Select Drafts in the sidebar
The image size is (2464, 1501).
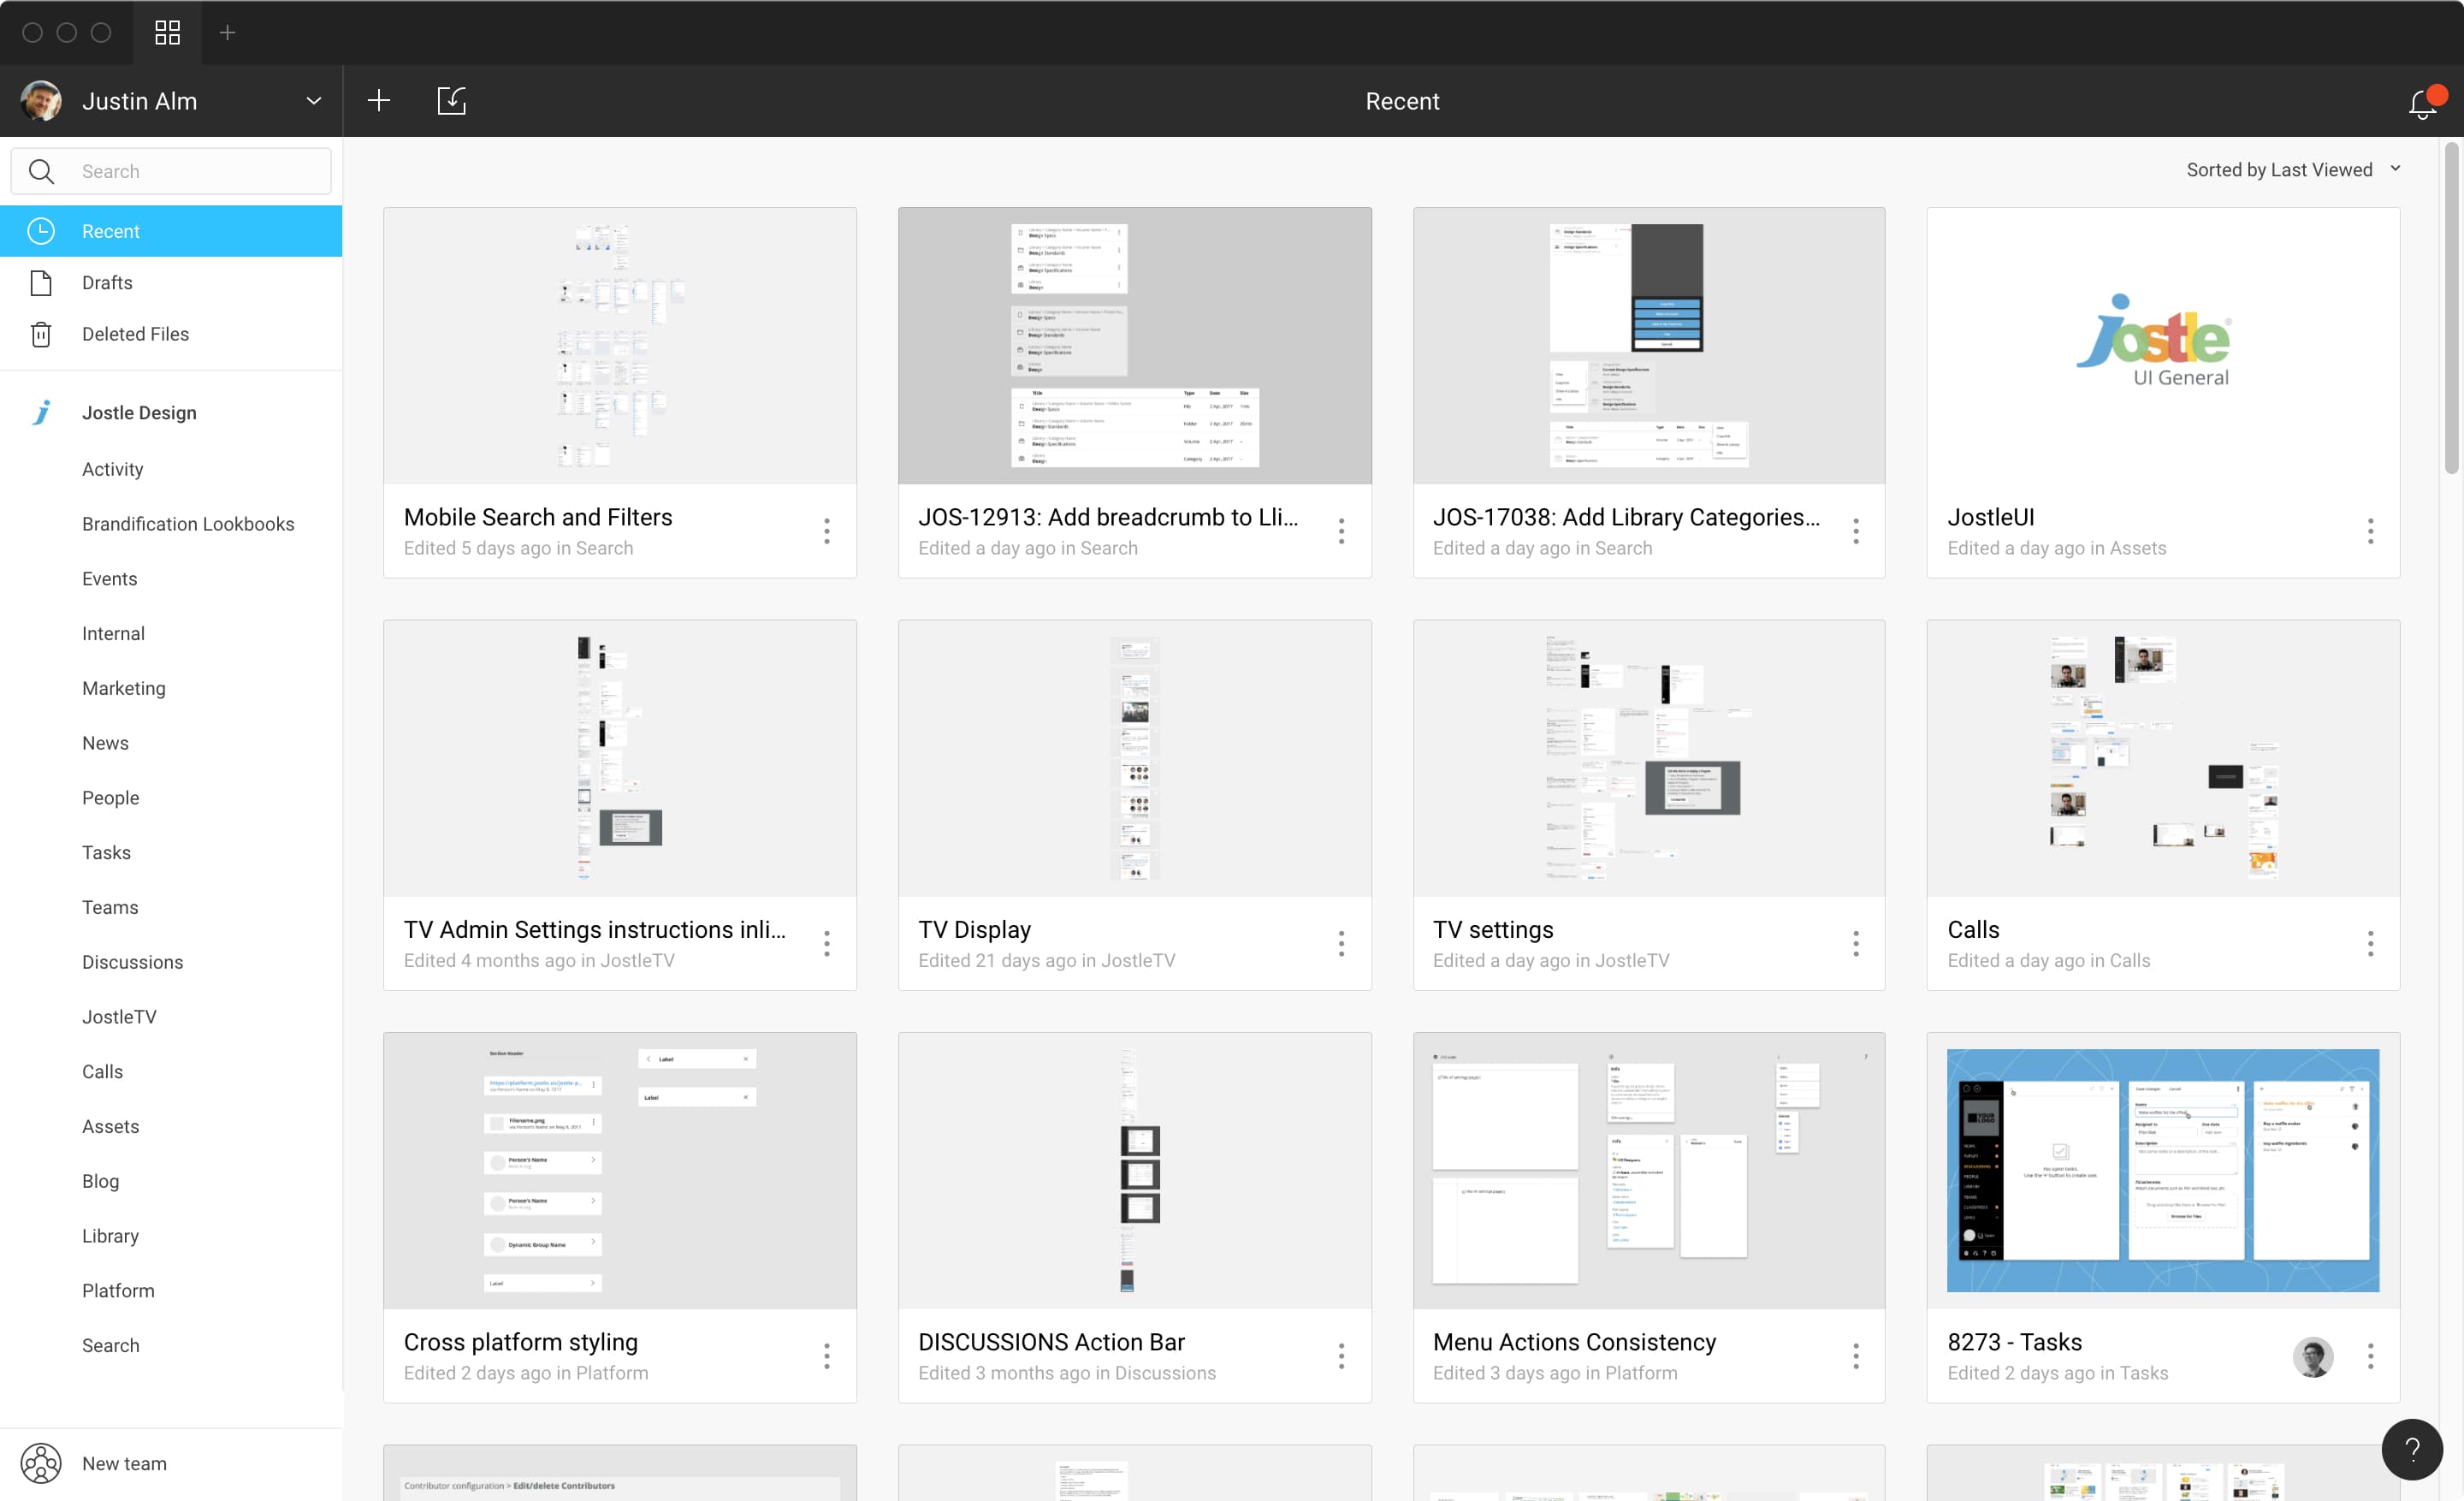pos(107,283)
